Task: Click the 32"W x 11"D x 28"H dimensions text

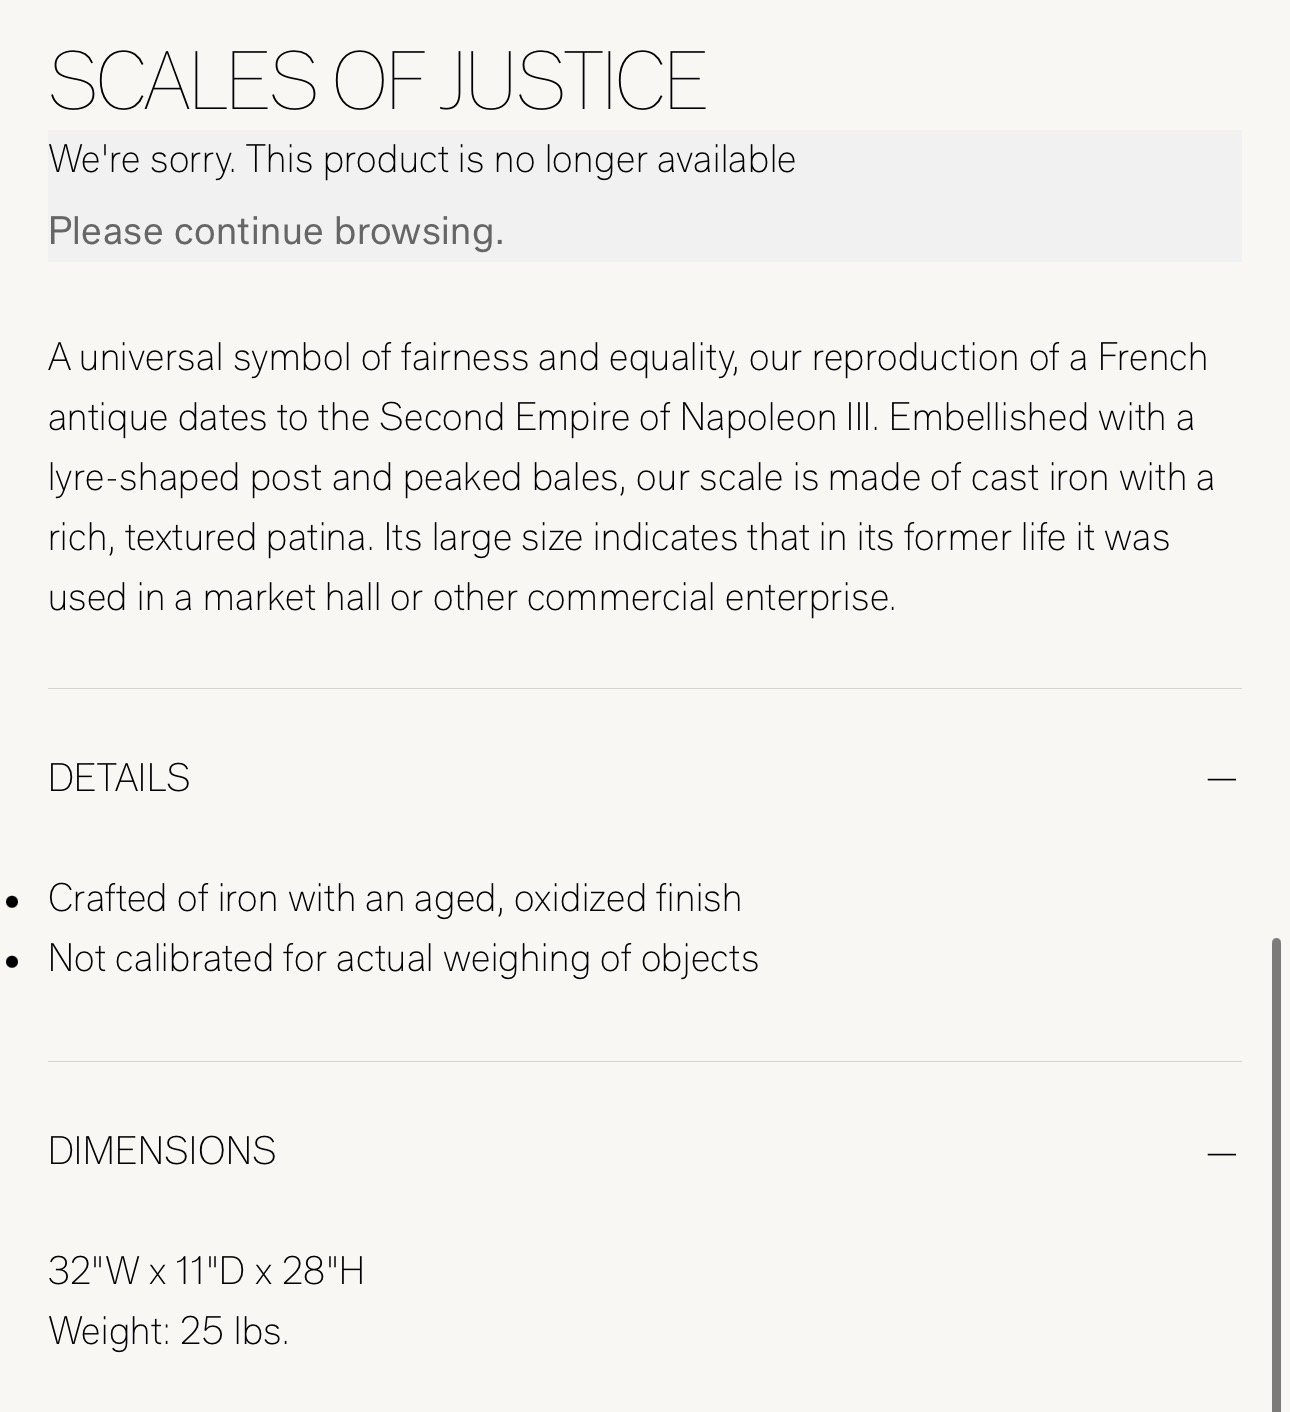Action: (x=206, y=1272)
